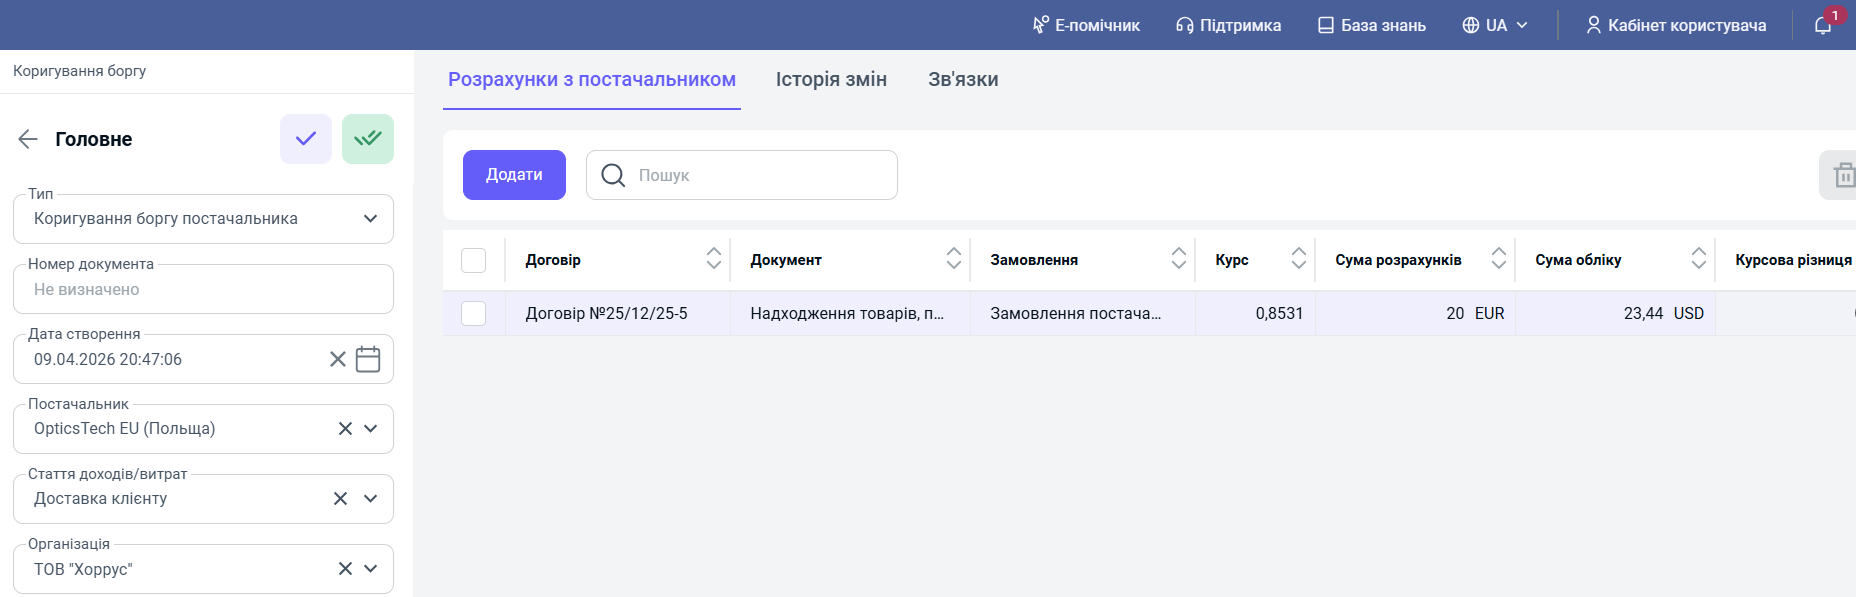
Task: Expand the Стаття доходів/витрат dropdown
Action: coord(370,499)
